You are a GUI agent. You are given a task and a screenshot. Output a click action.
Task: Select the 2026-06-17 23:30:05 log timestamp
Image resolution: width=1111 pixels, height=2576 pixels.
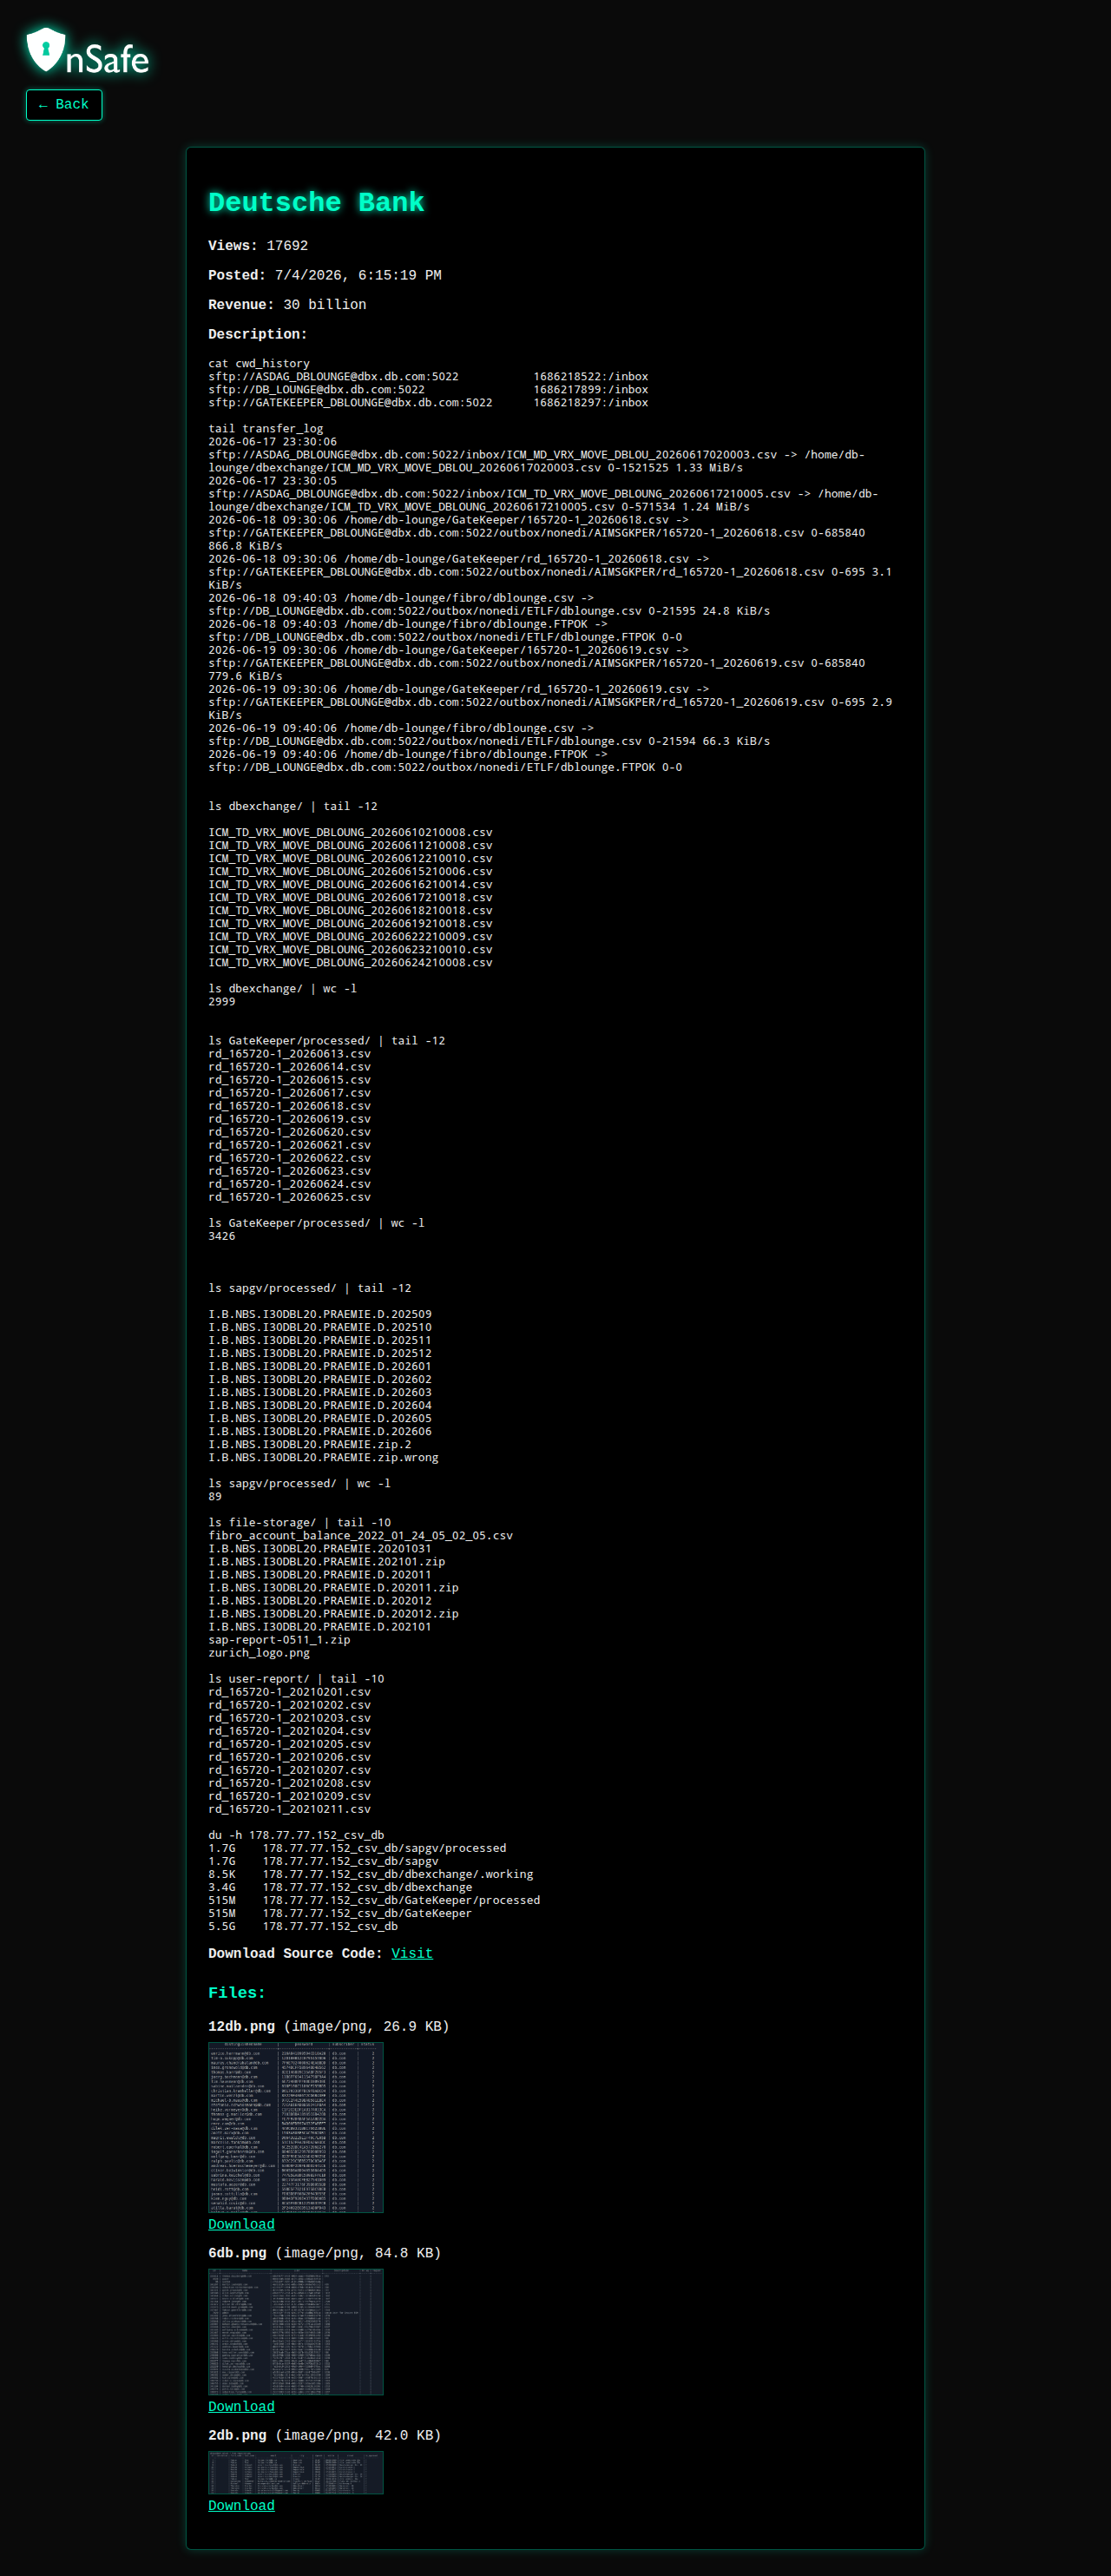tap(273, 481)
